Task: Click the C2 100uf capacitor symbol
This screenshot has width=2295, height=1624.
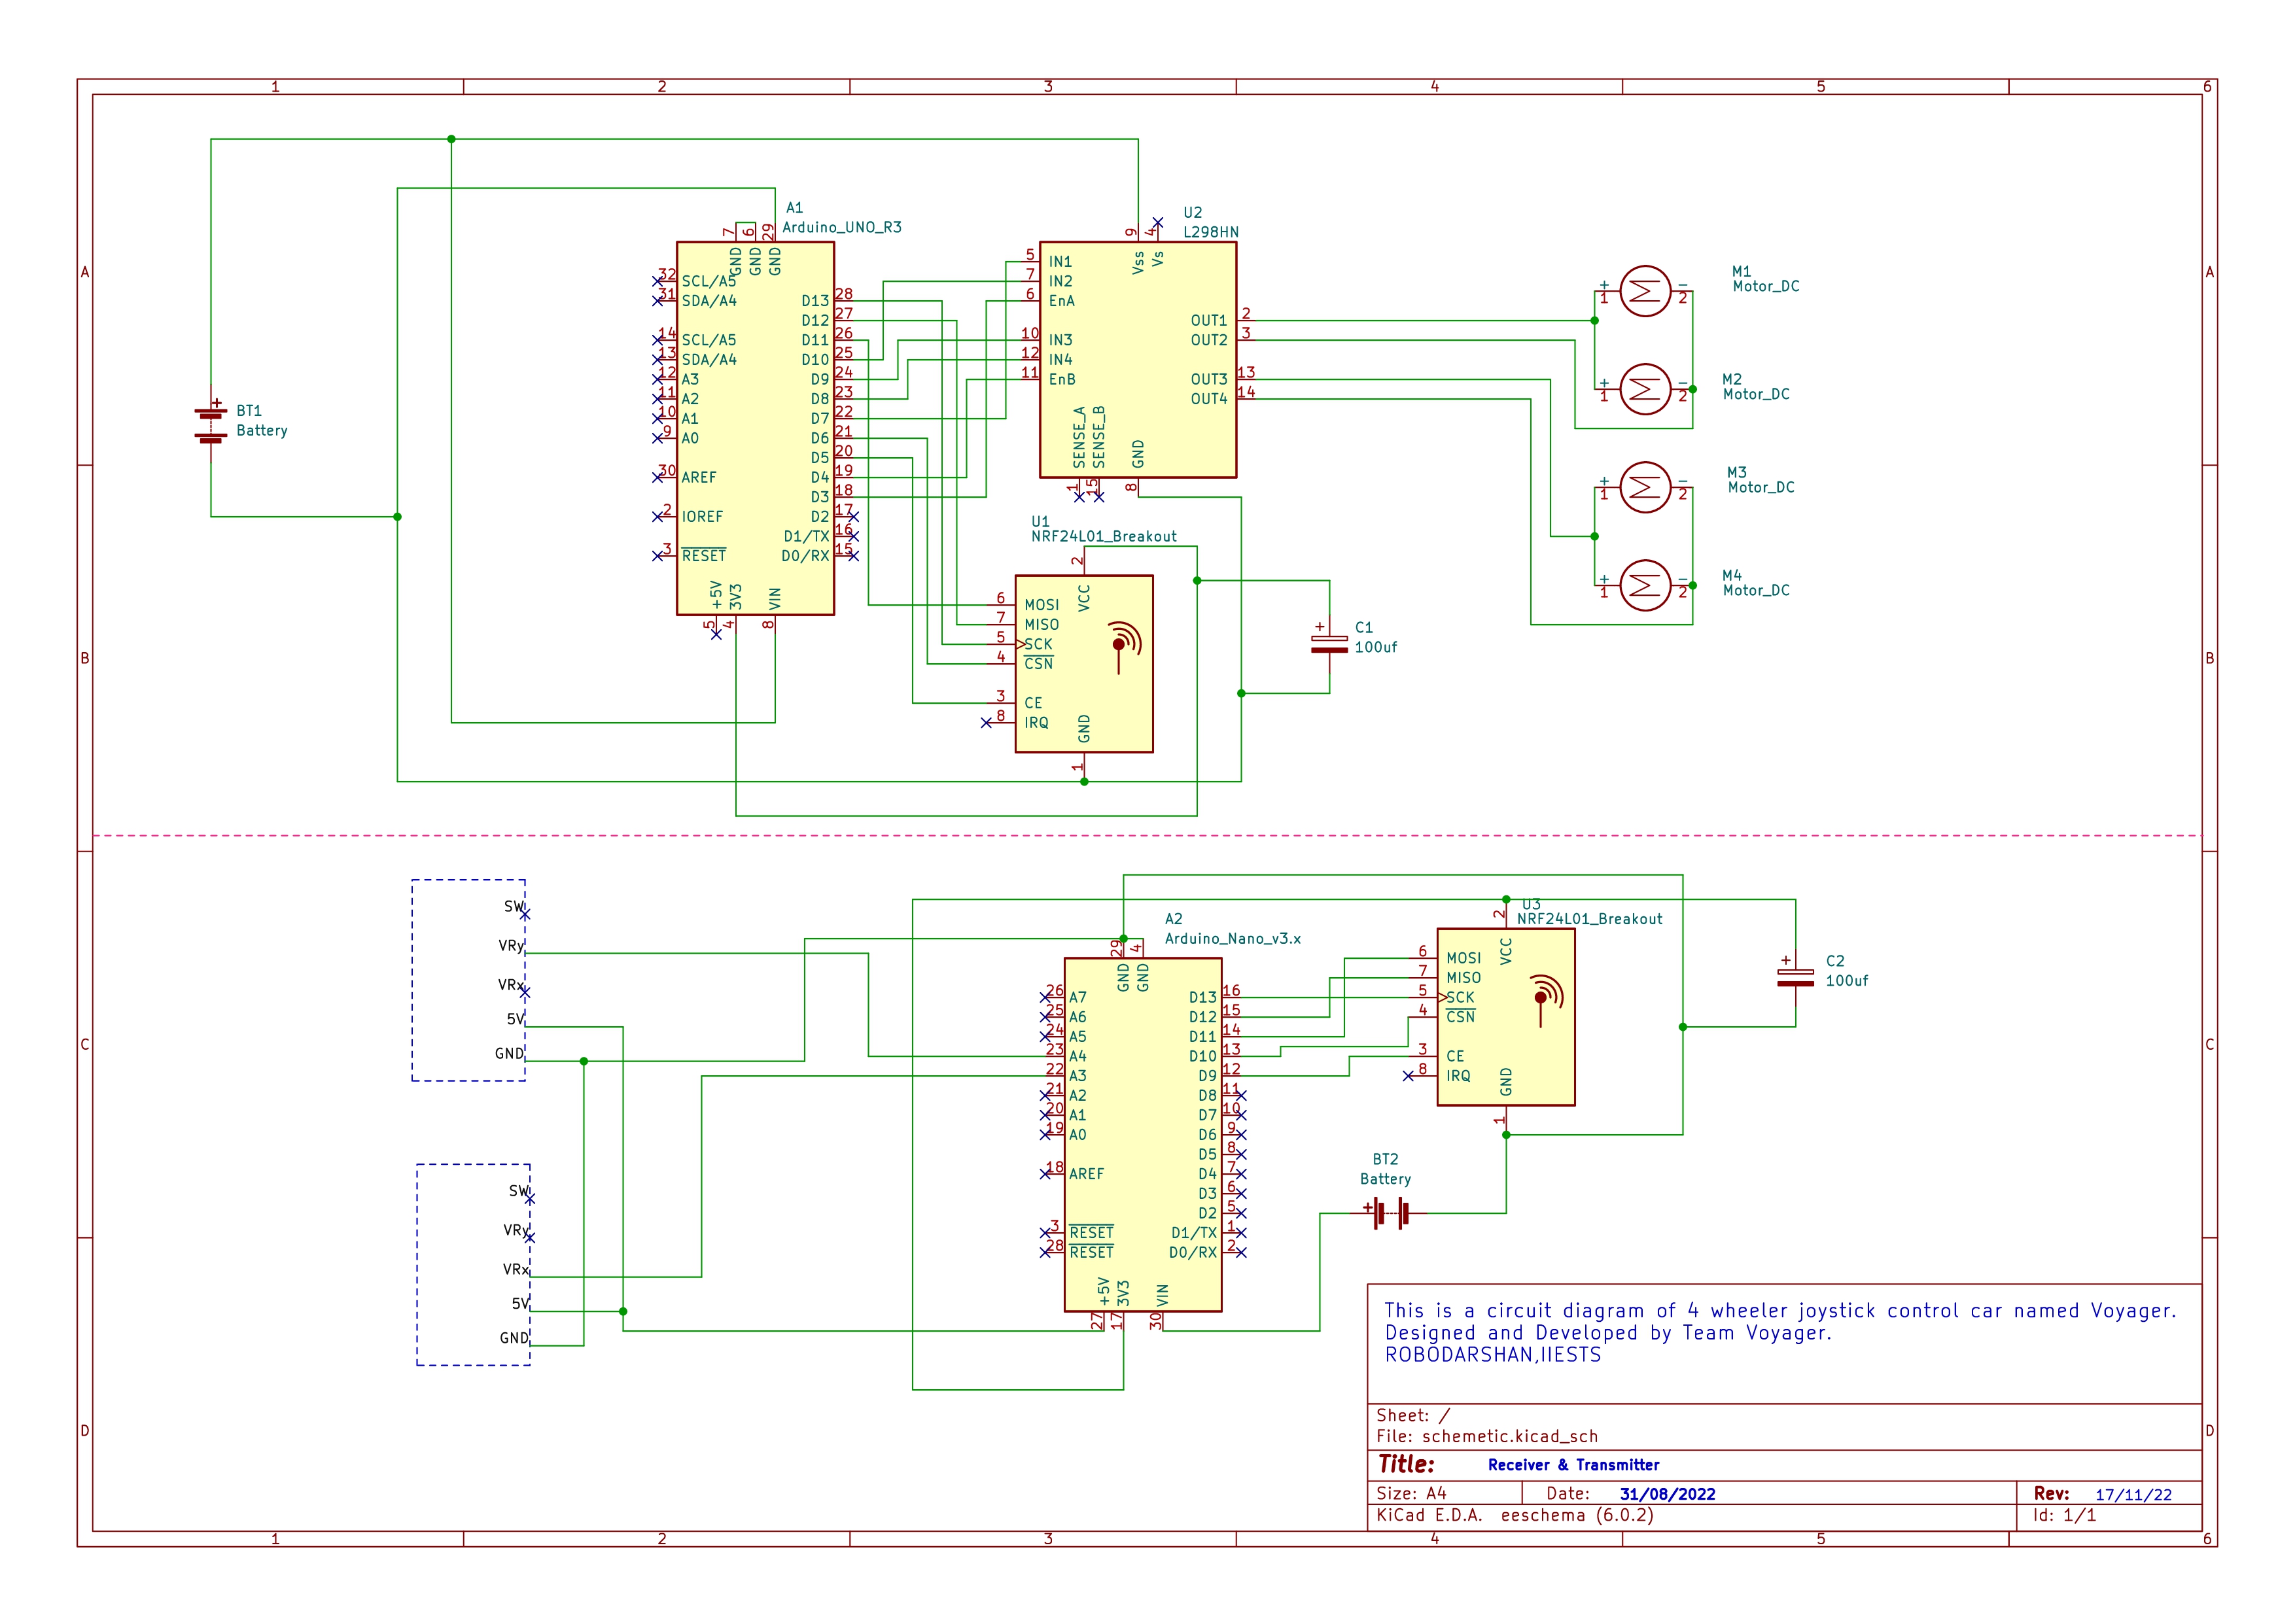Action: (1795, 977)
